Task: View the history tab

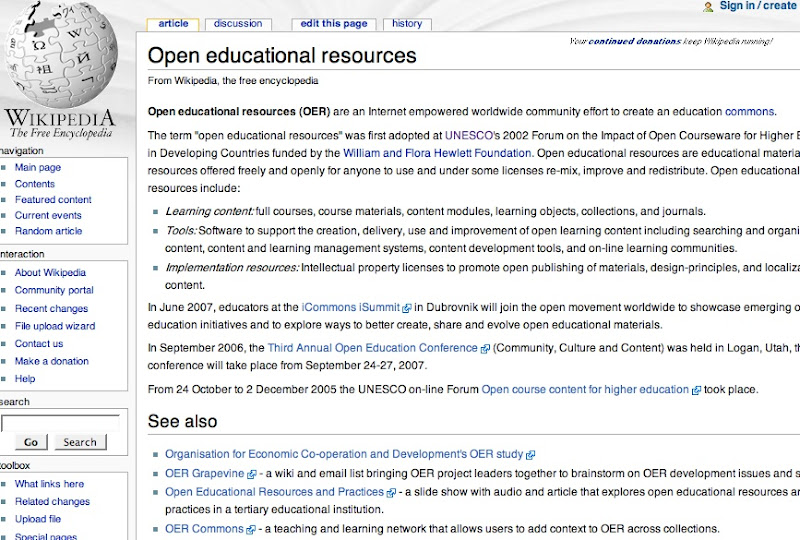Action: coord(407,24)
